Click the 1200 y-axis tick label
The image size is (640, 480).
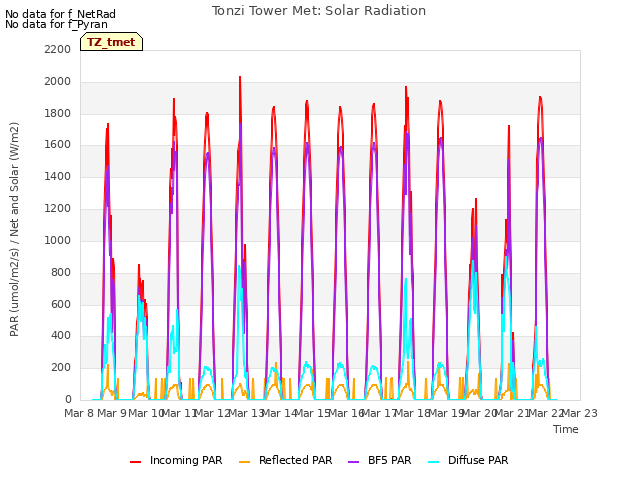click(58, 208)
